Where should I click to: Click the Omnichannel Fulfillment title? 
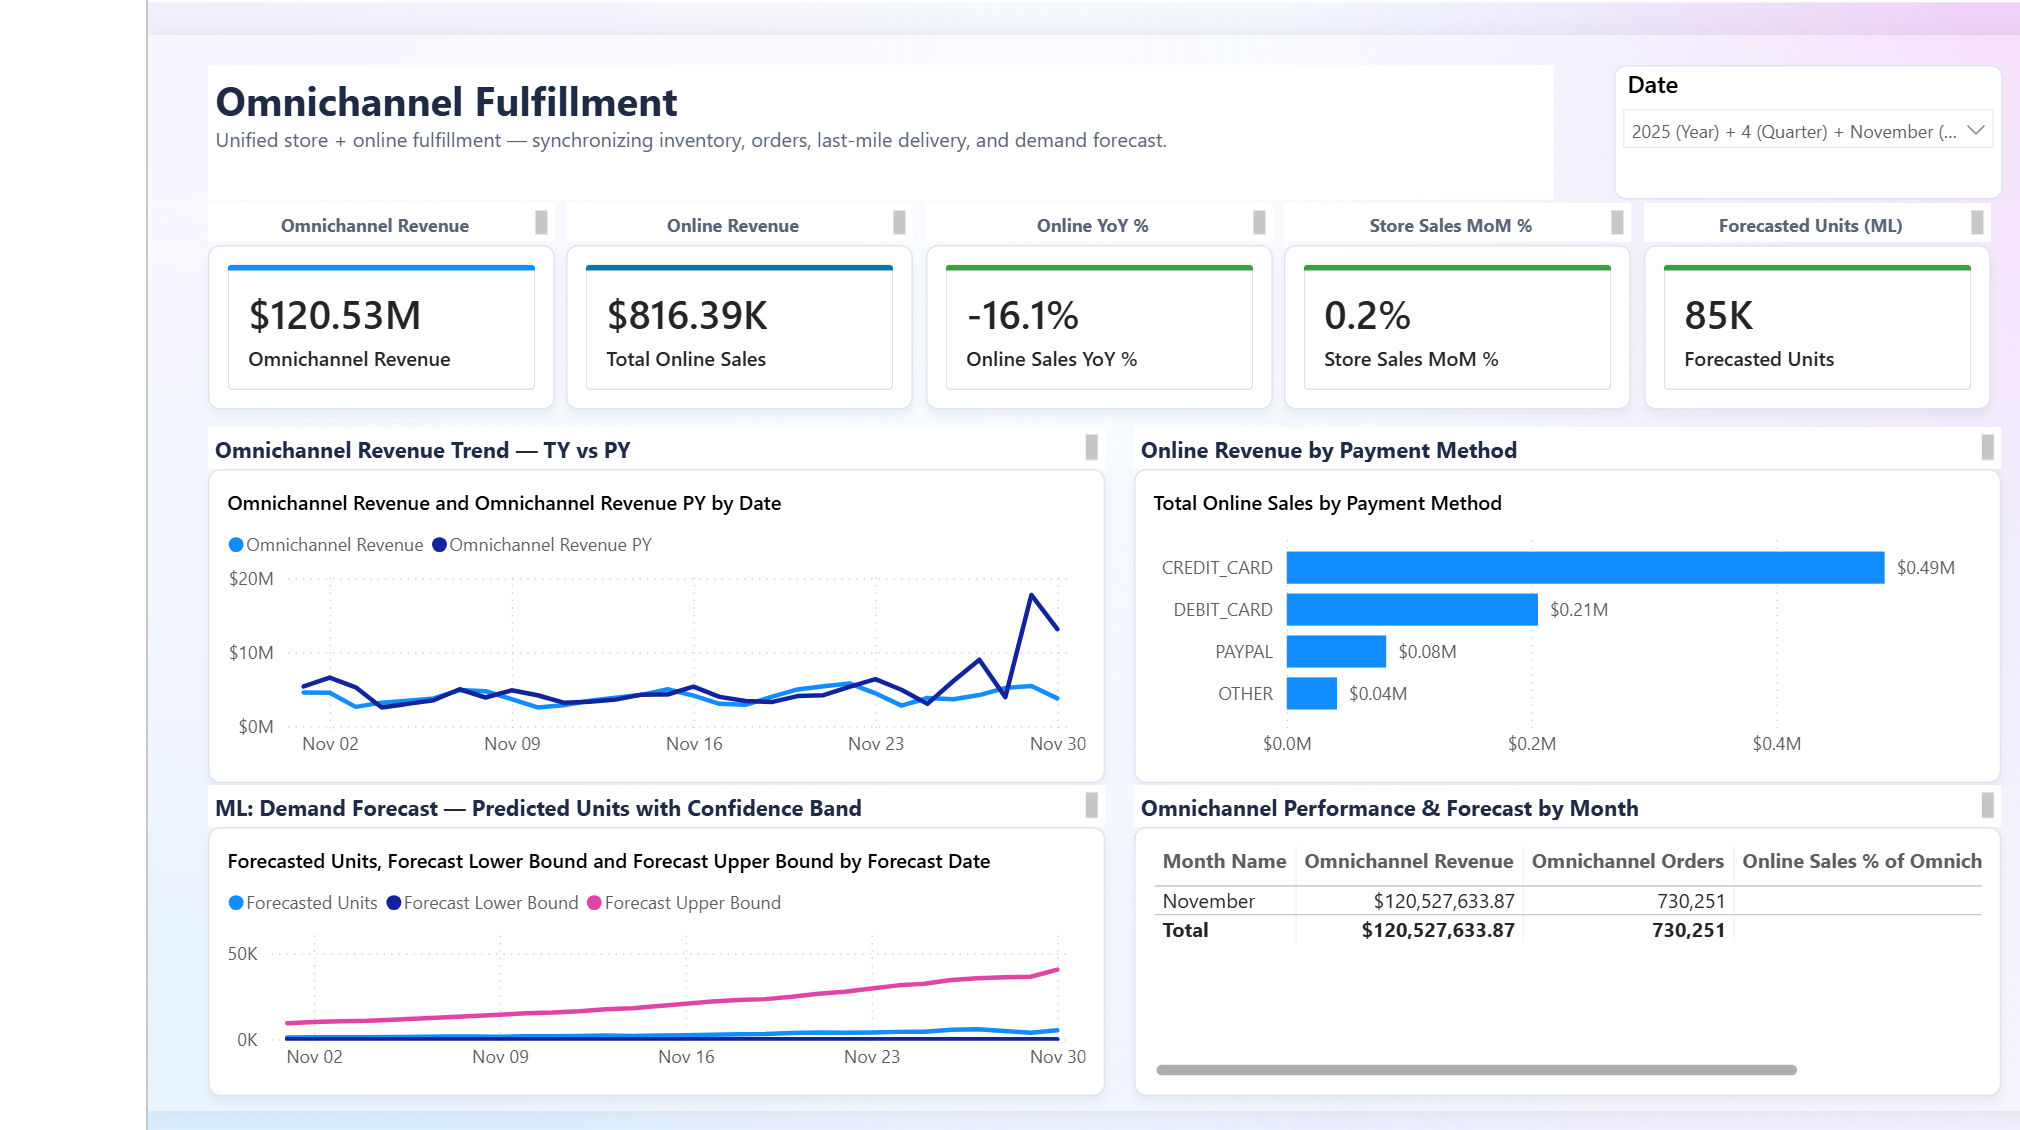pos(446,102)
